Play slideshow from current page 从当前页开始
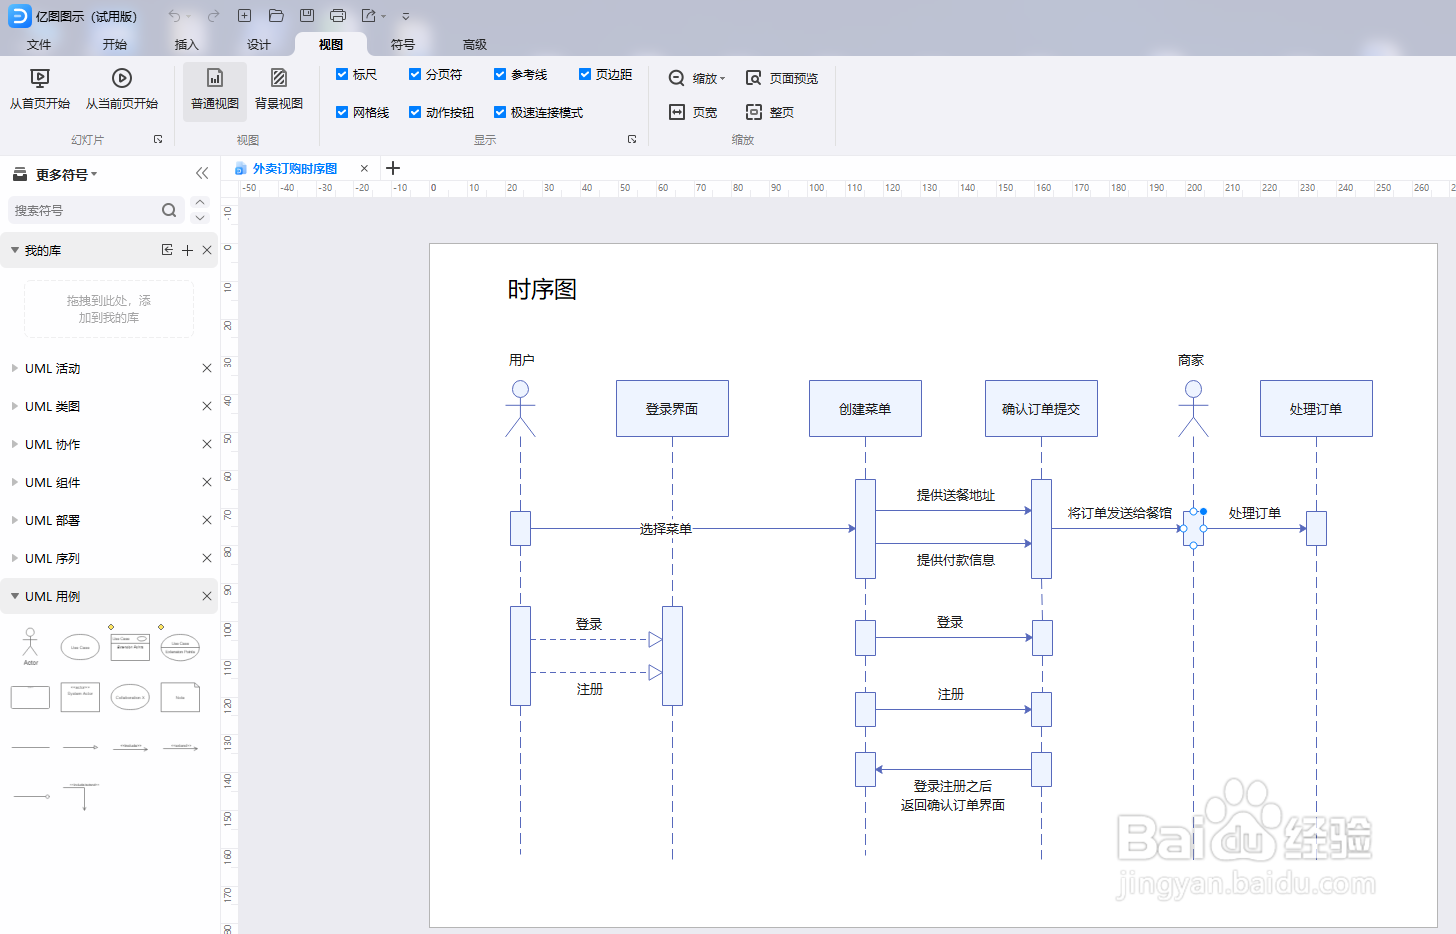1456x934 pixels. 120,91
